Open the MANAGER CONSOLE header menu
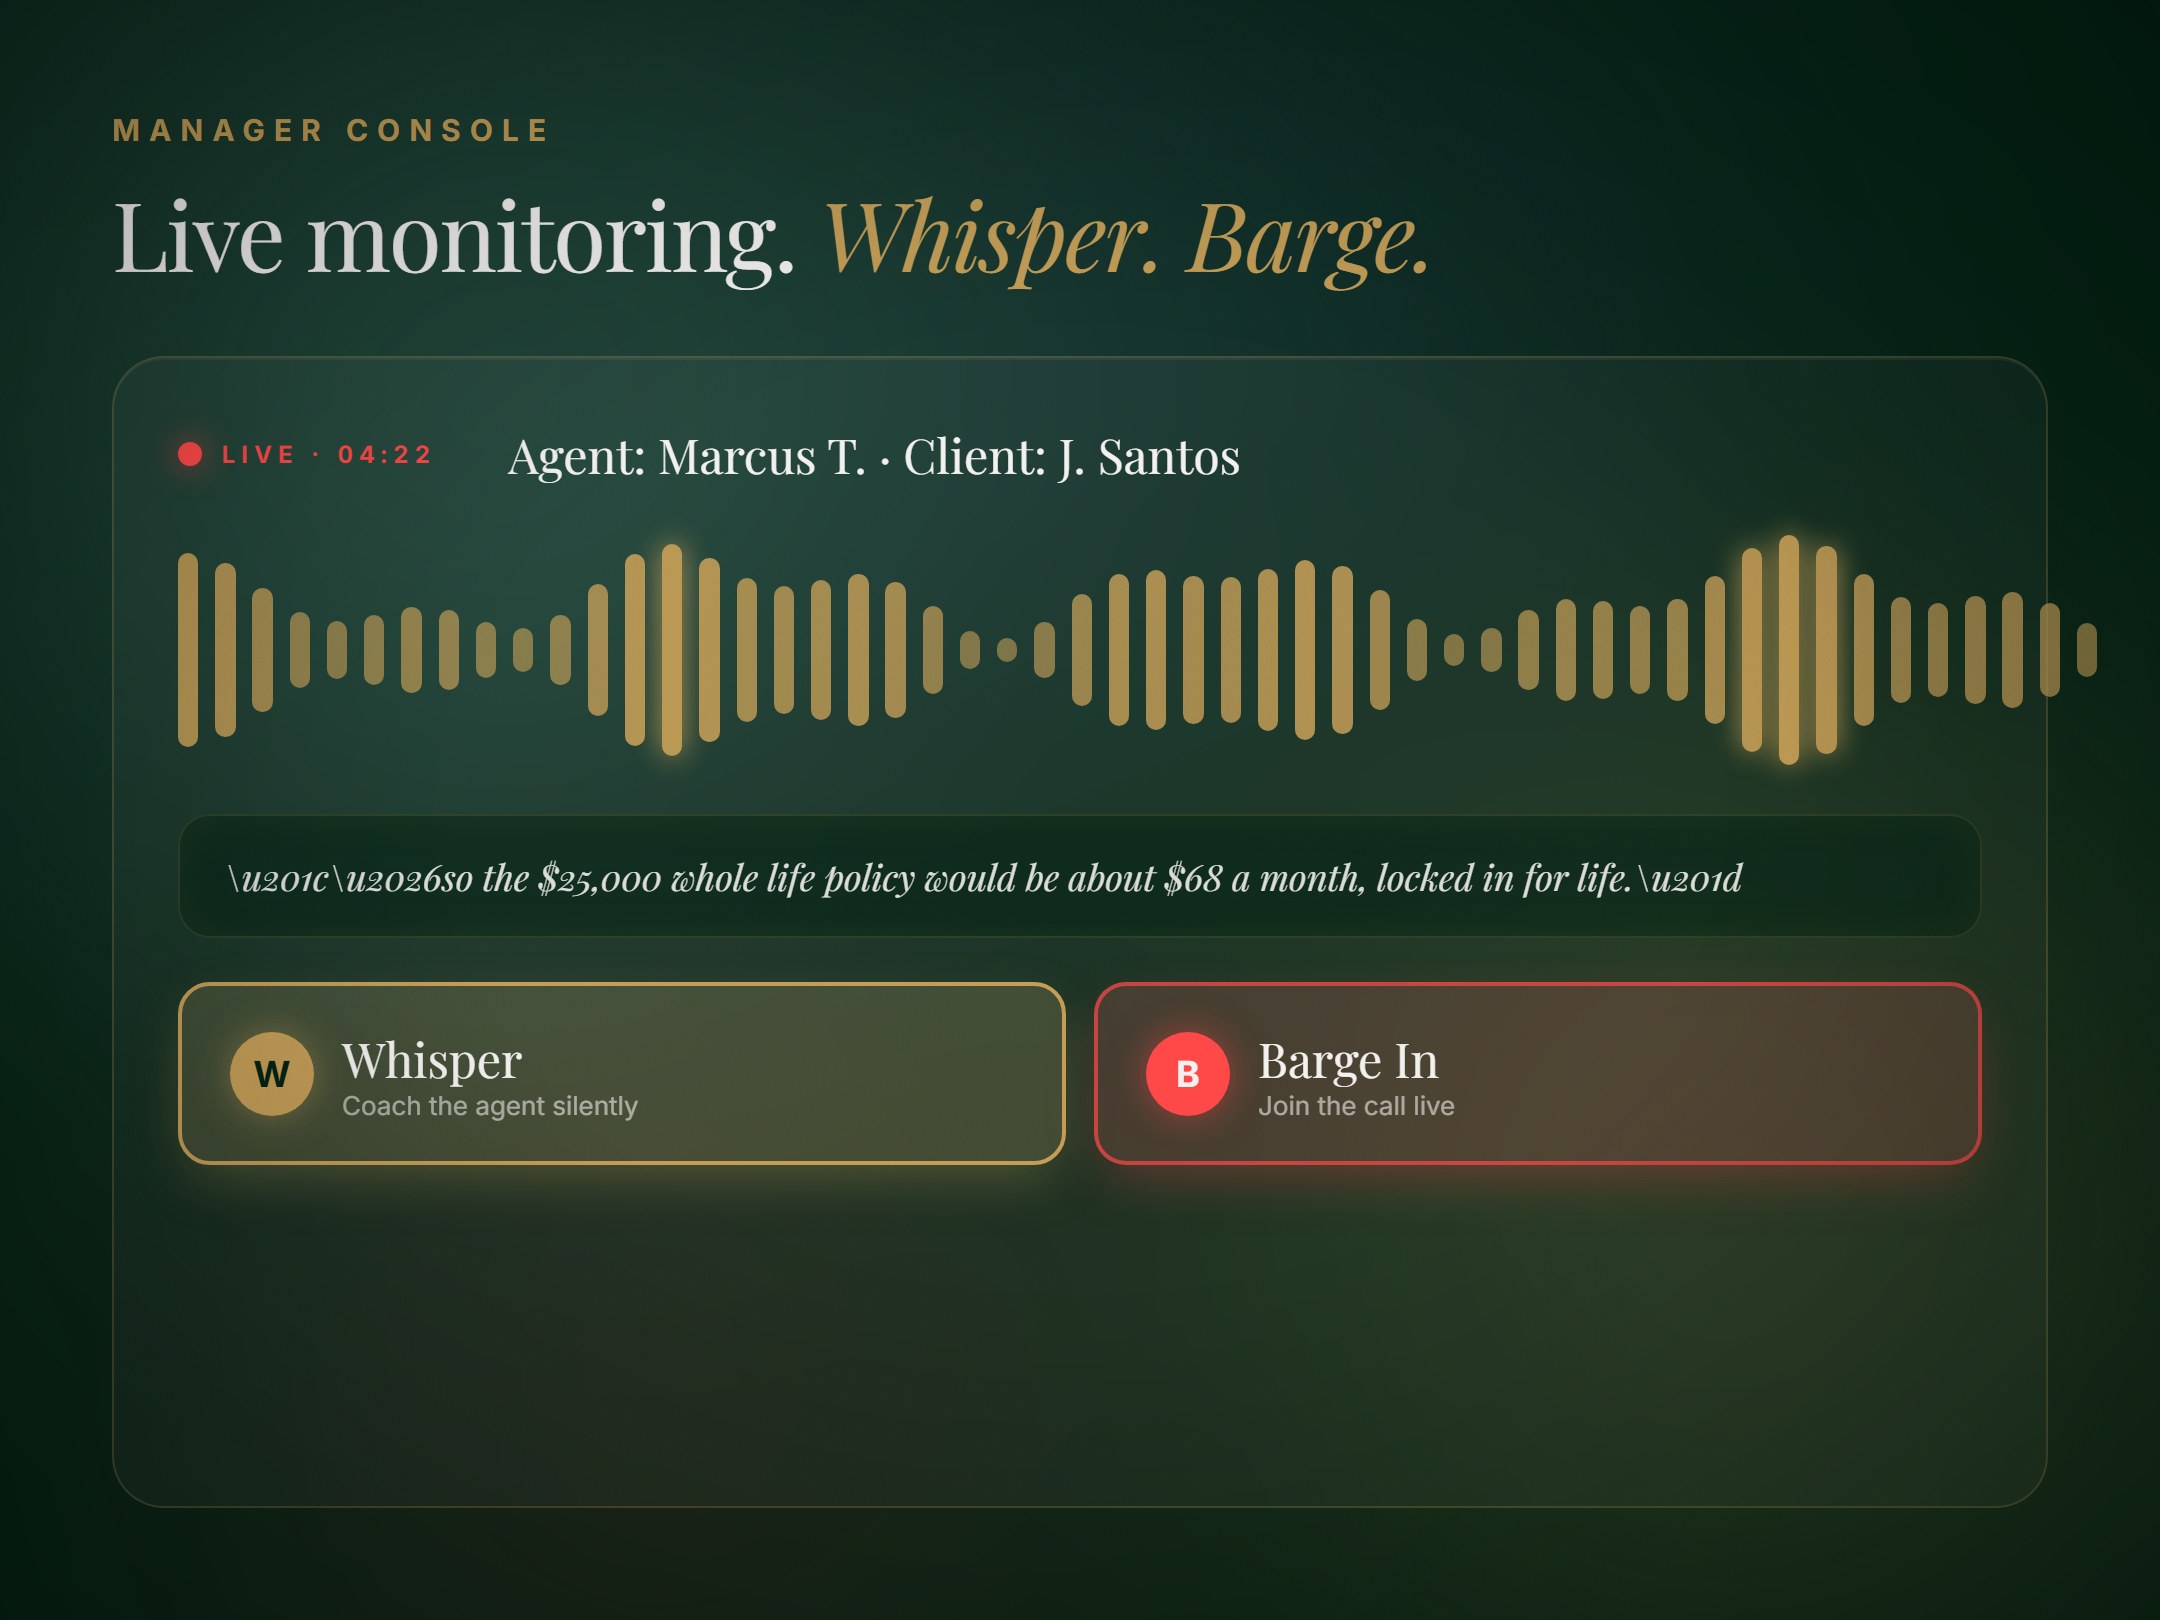The height and width of the screenshot is (1620, 2160). (330, 130)
